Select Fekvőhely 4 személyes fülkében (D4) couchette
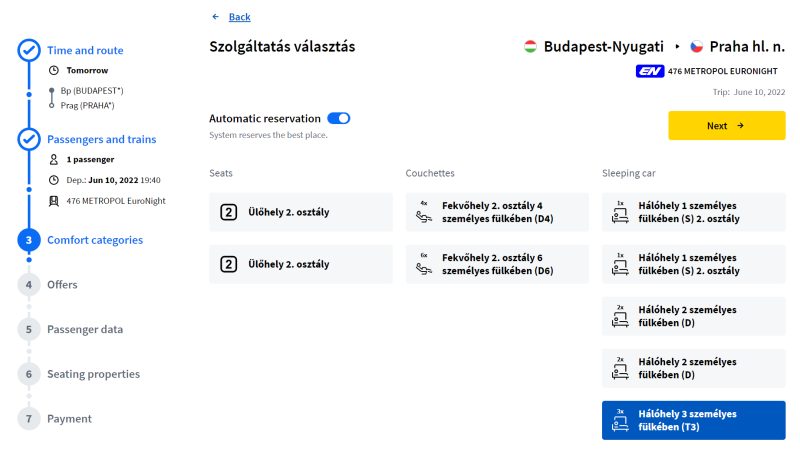800x452 pixels. pyautogui.click(x=497, y=212)
